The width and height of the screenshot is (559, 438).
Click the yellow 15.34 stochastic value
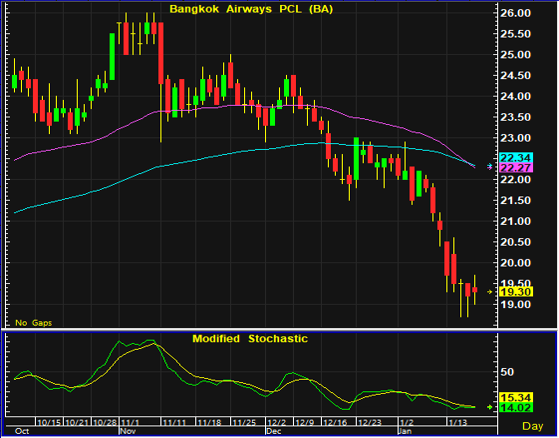[x=516, y=397]
